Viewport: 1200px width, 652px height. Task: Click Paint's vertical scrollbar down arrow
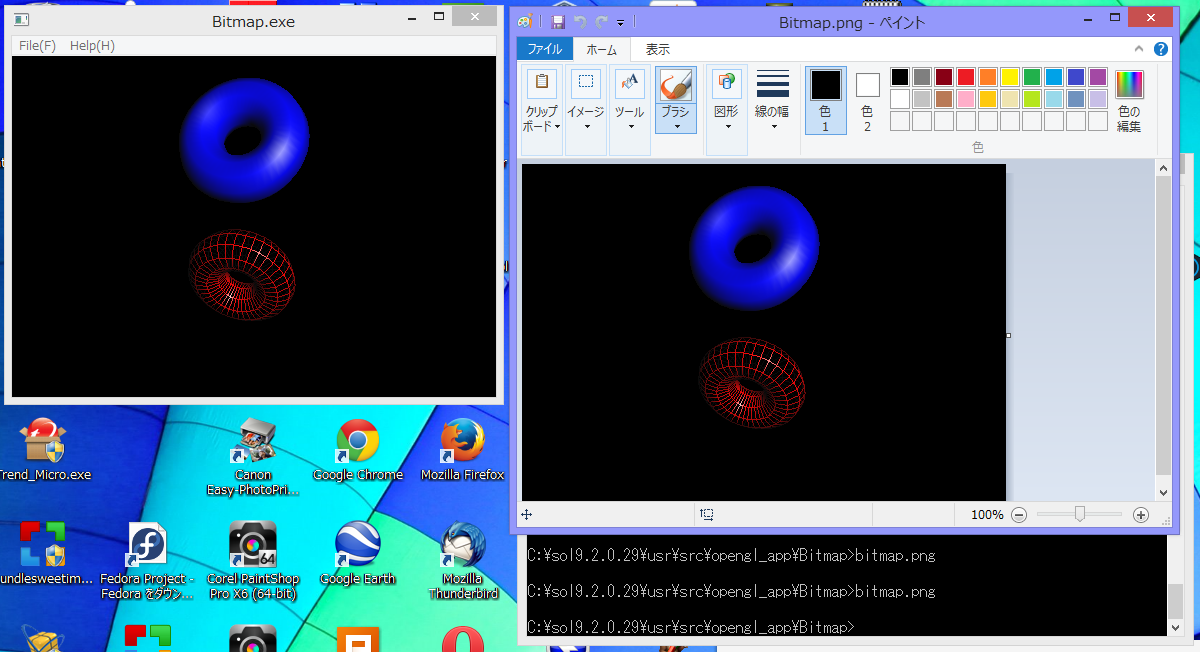[x=1162, y=492]
